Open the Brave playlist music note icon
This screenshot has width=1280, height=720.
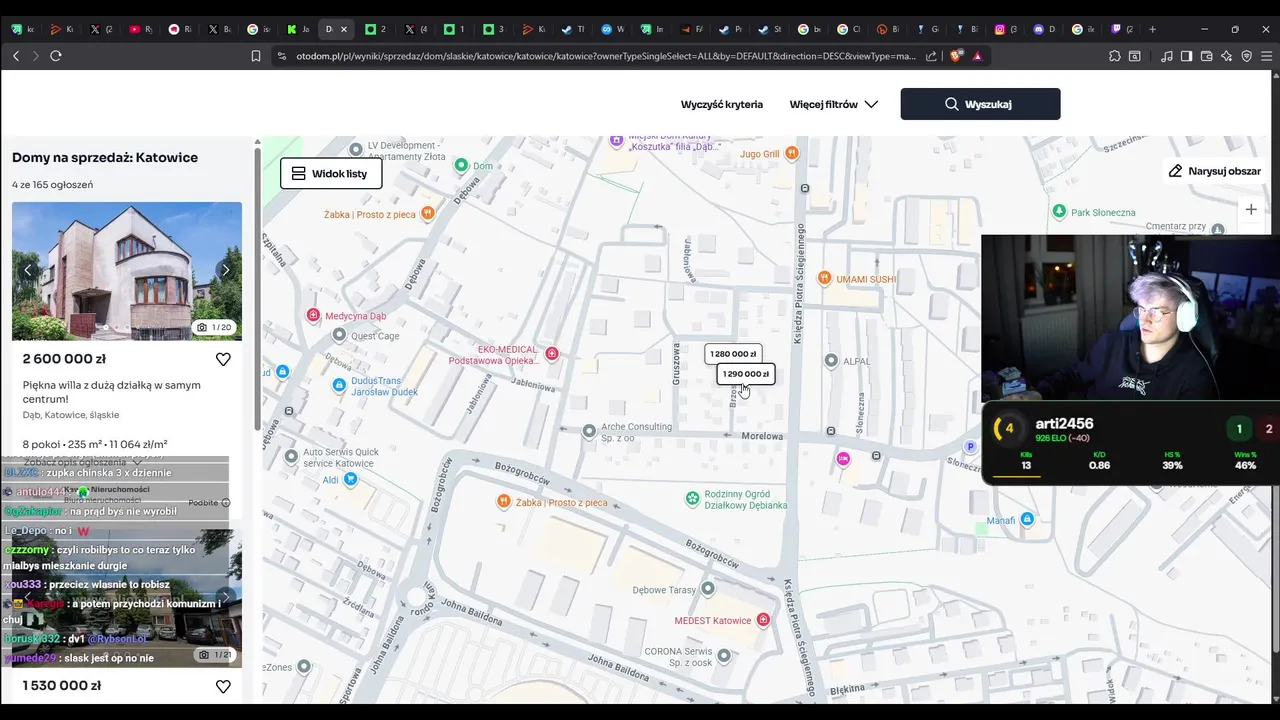coord(1167,56)
